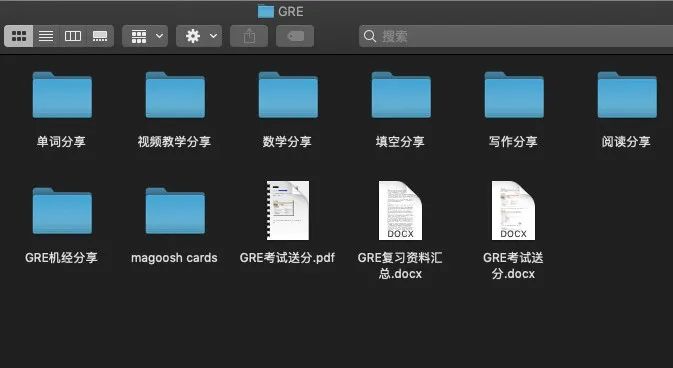
Task: Switch to gallery view mode
Action: (100, 36)
